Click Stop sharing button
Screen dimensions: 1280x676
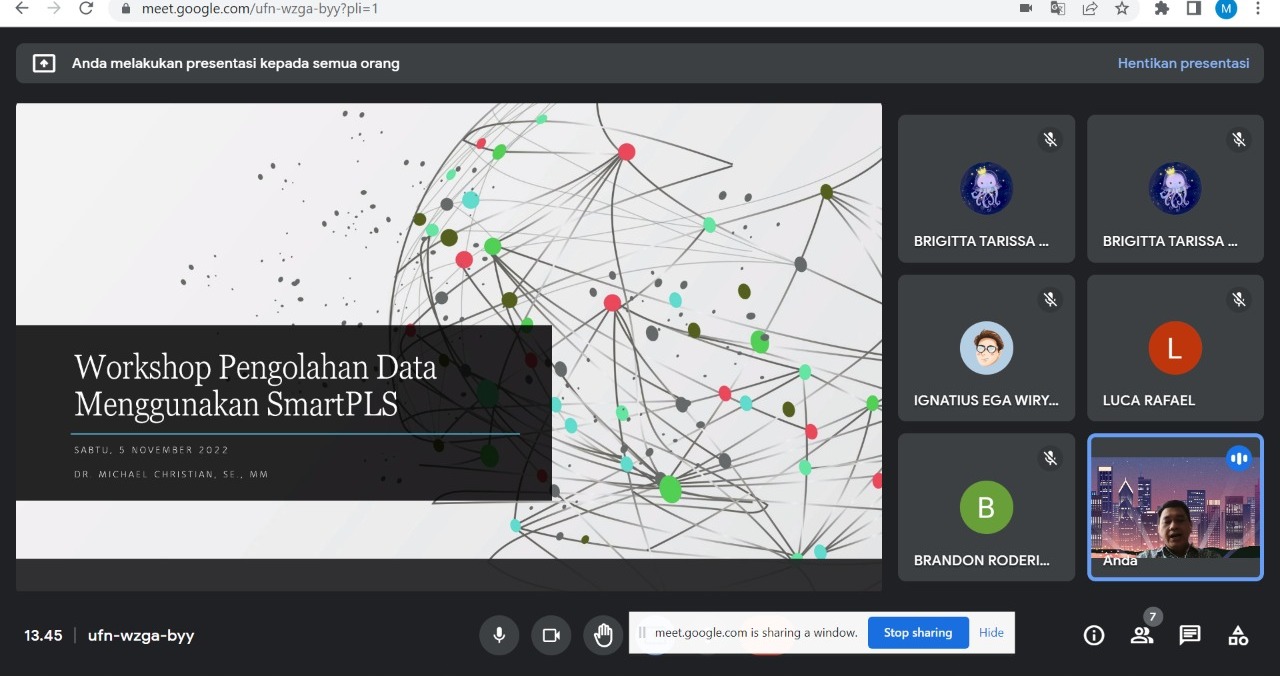[918, 632]
